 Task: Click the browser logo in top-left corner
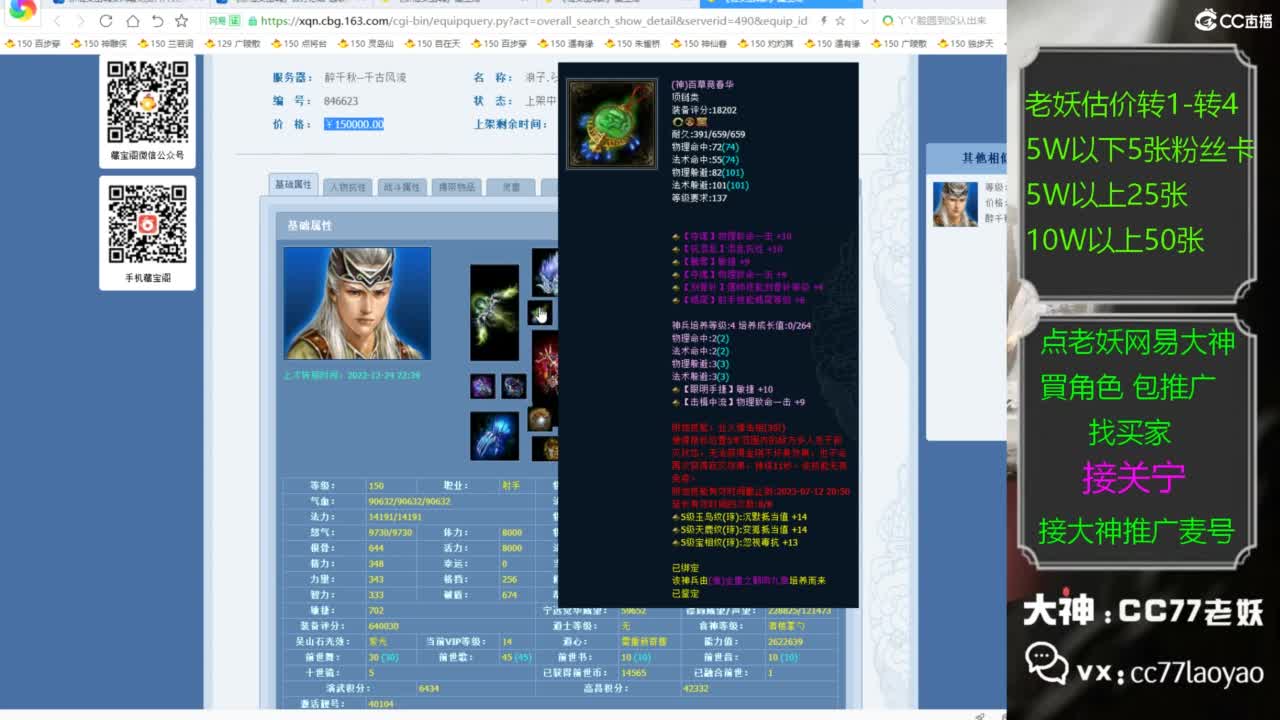22,10
